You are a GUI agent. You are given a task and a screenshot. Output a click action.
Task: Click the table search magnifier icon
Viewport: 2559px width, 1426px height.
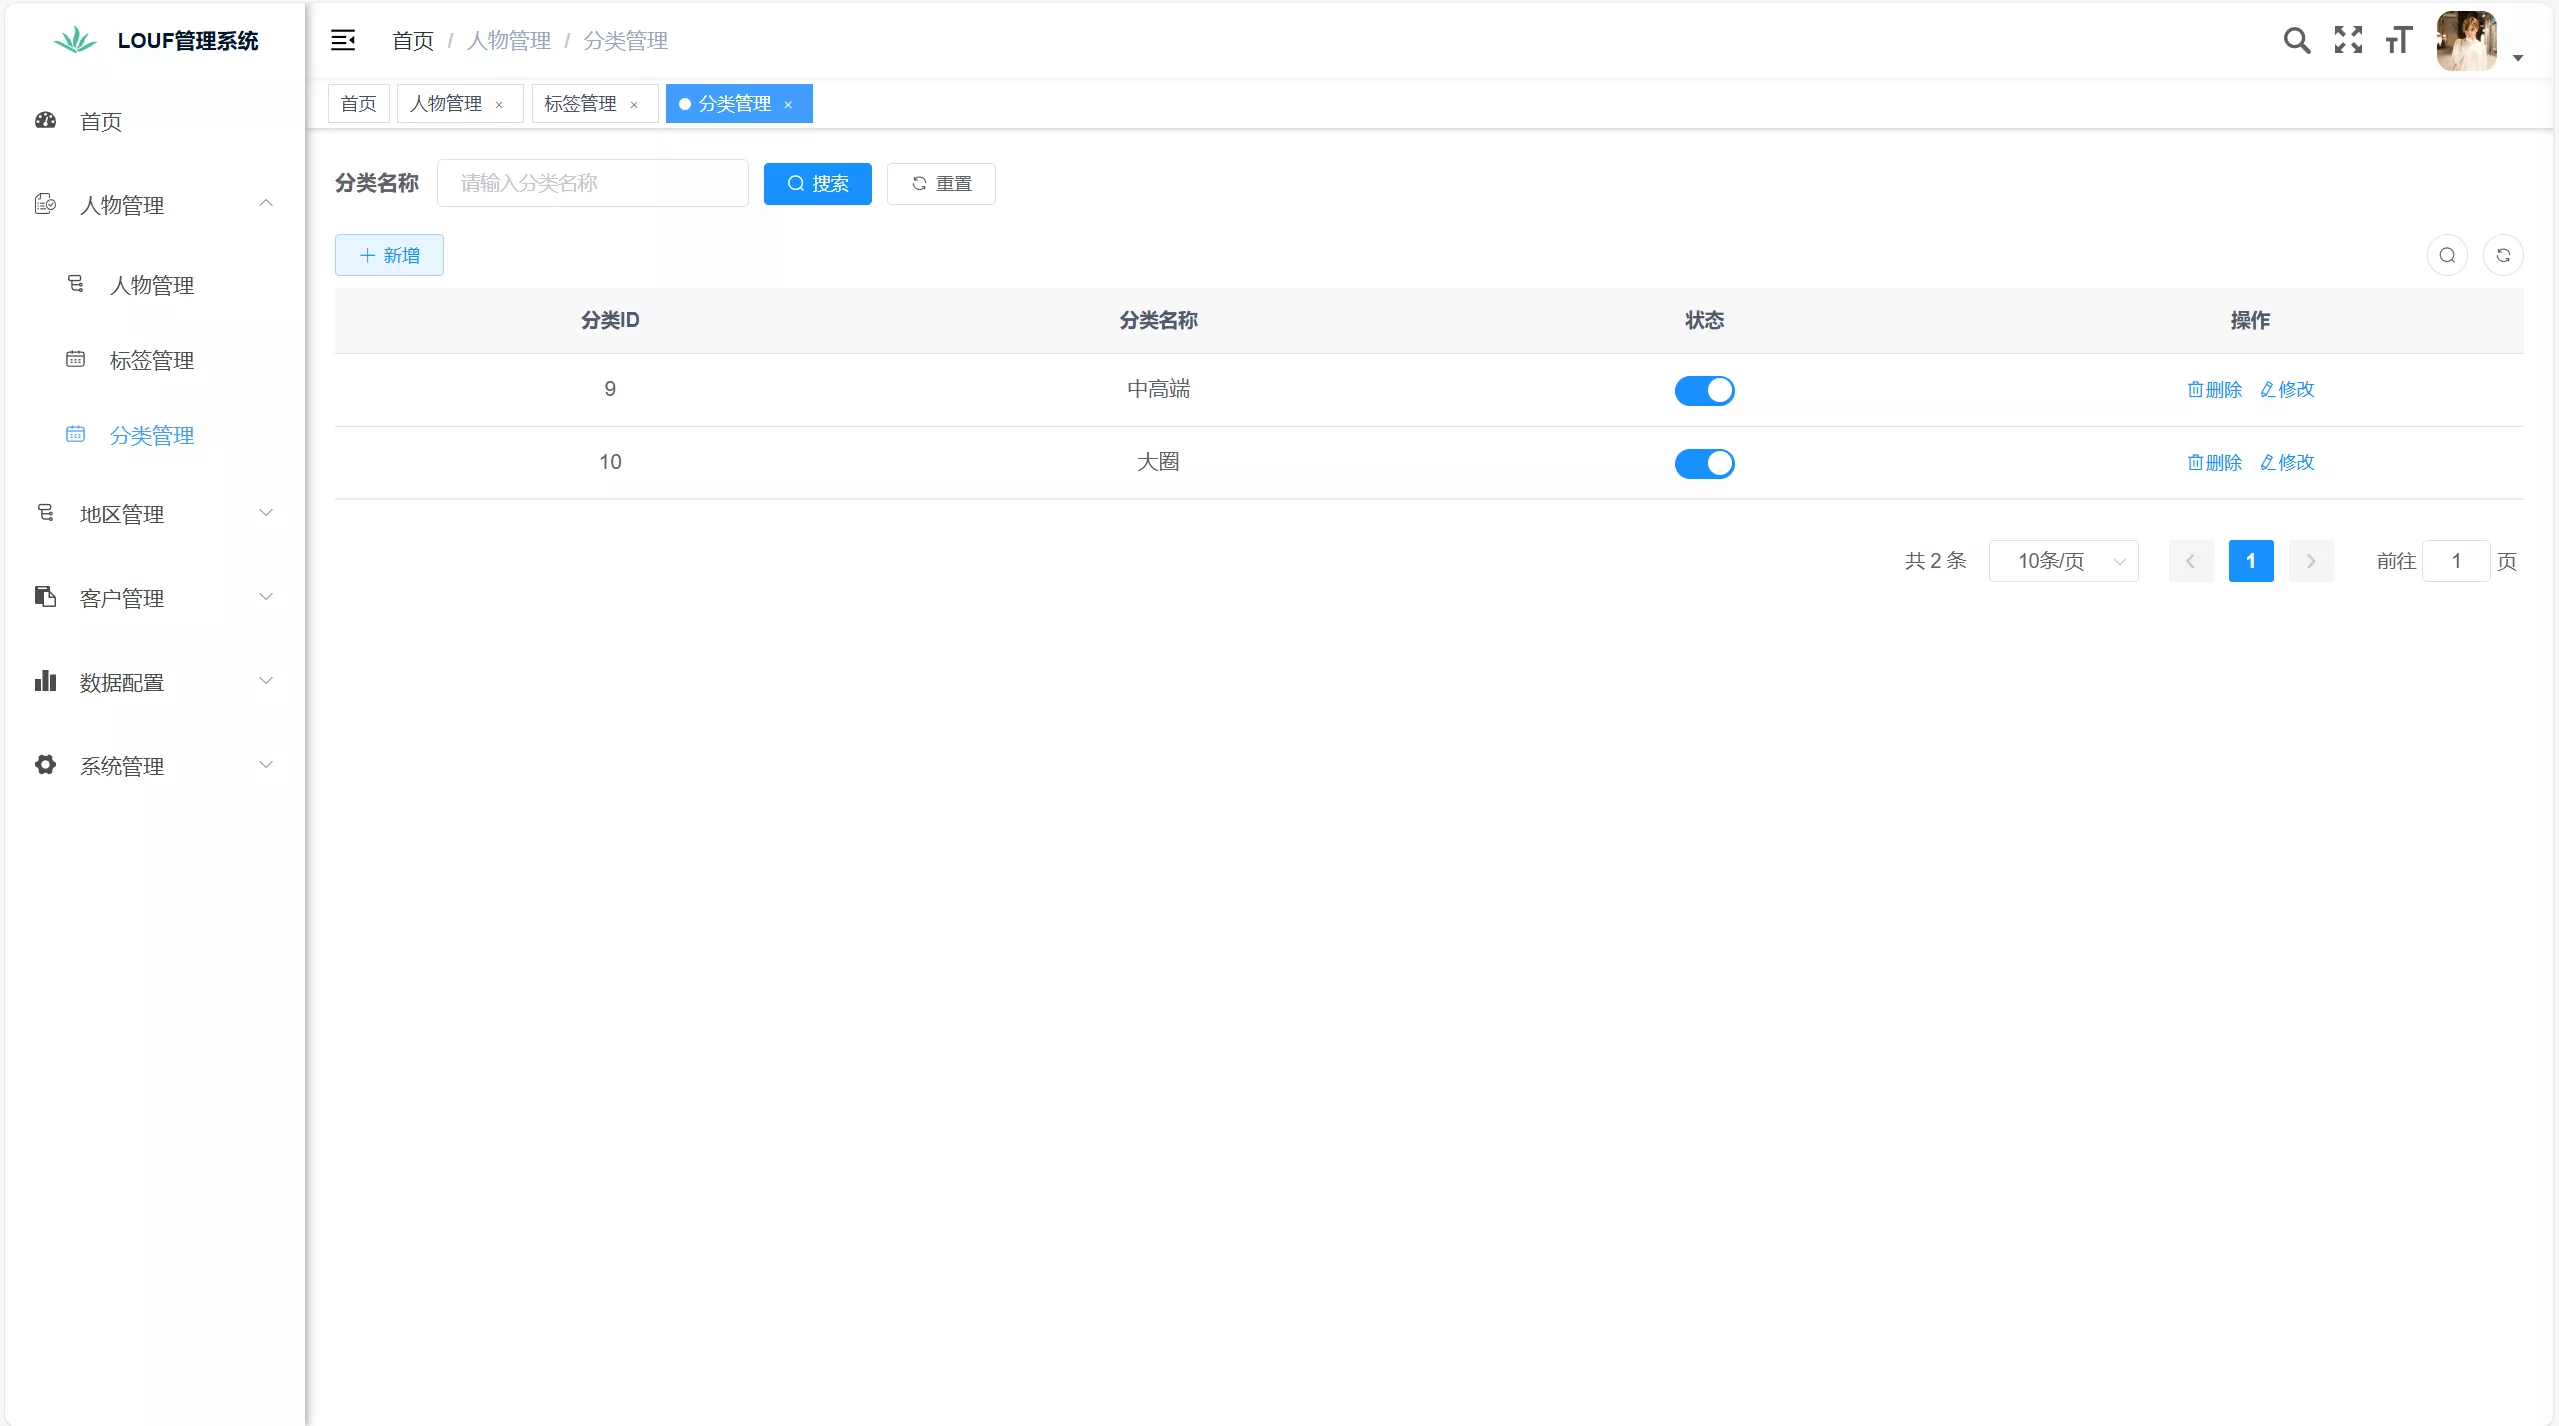(x=2446, y=255)
